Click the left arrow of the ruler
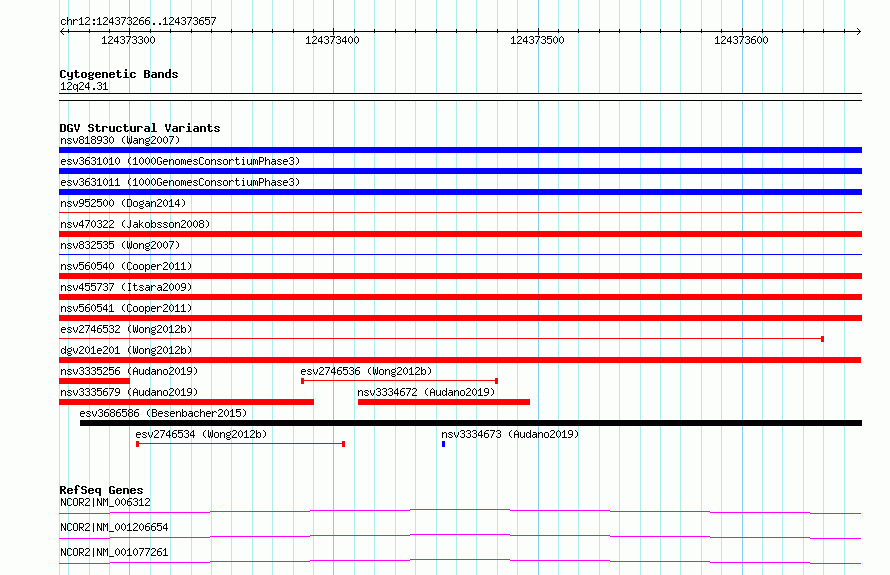 tap(63, 31)
